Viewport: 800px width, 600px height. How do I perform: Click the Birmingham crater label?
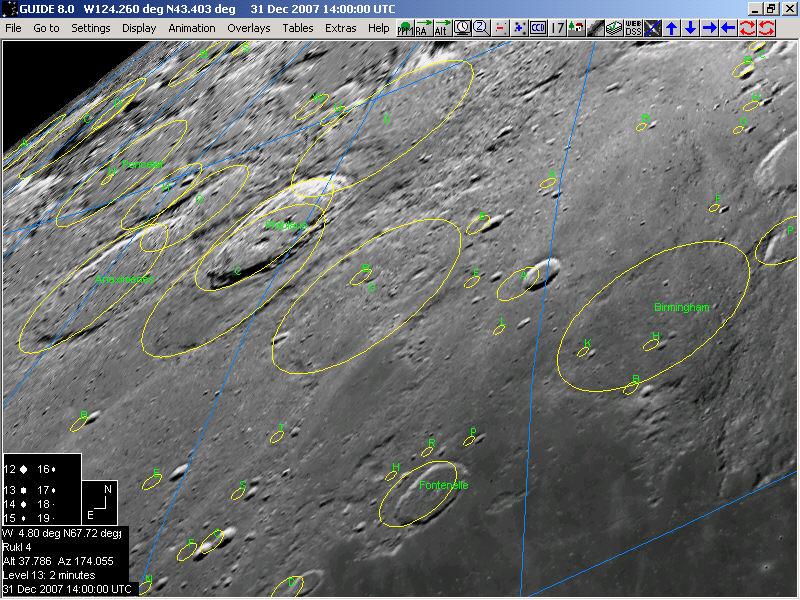tap(681, 307)
